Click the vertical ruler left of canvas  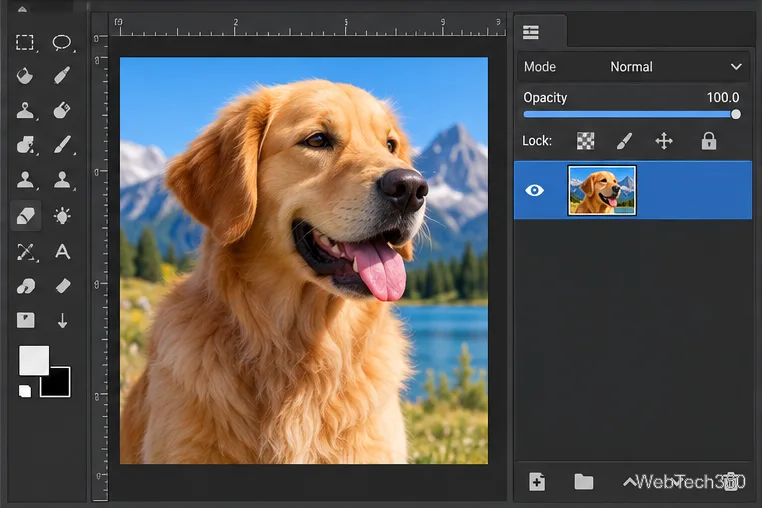click(100, 269)
